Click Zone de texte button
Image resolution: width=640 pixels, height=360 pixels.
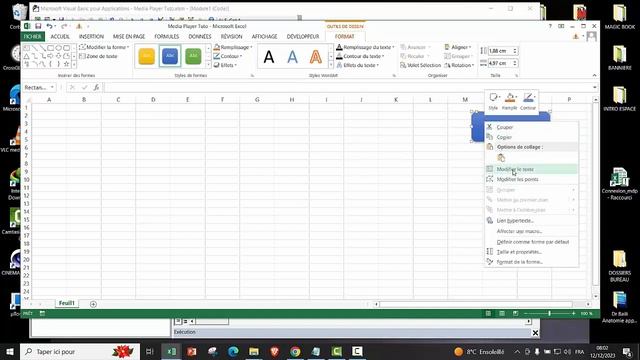[x=98, y=56]
